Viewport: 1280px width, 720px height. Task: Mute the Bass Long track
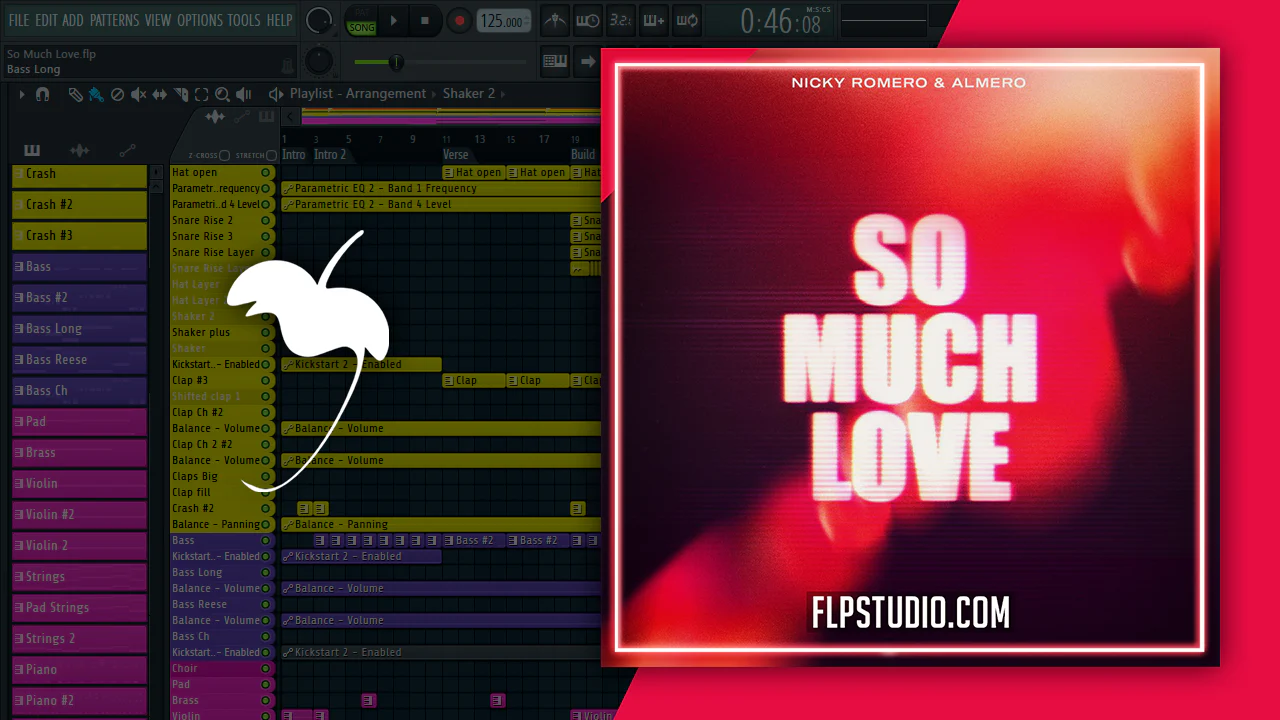[x=266, y=573]
